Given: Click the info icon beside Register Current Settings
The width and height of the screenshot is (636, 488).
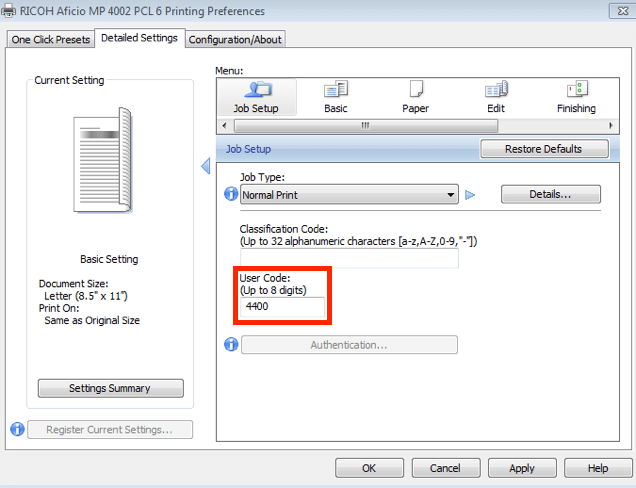Looking at the screenshot, I should pyautogui.click(x=17, y=430).
